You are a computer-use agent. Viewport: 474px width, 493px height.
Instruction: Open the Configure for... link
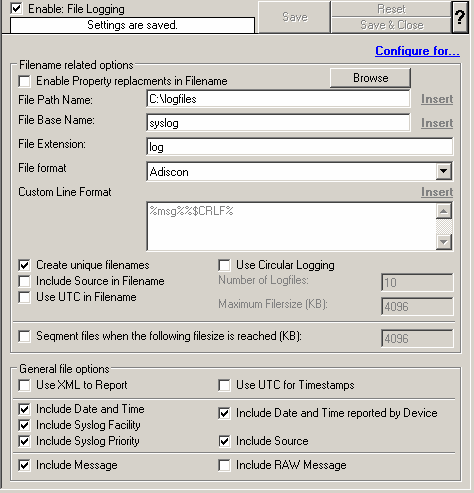(417, 51)
